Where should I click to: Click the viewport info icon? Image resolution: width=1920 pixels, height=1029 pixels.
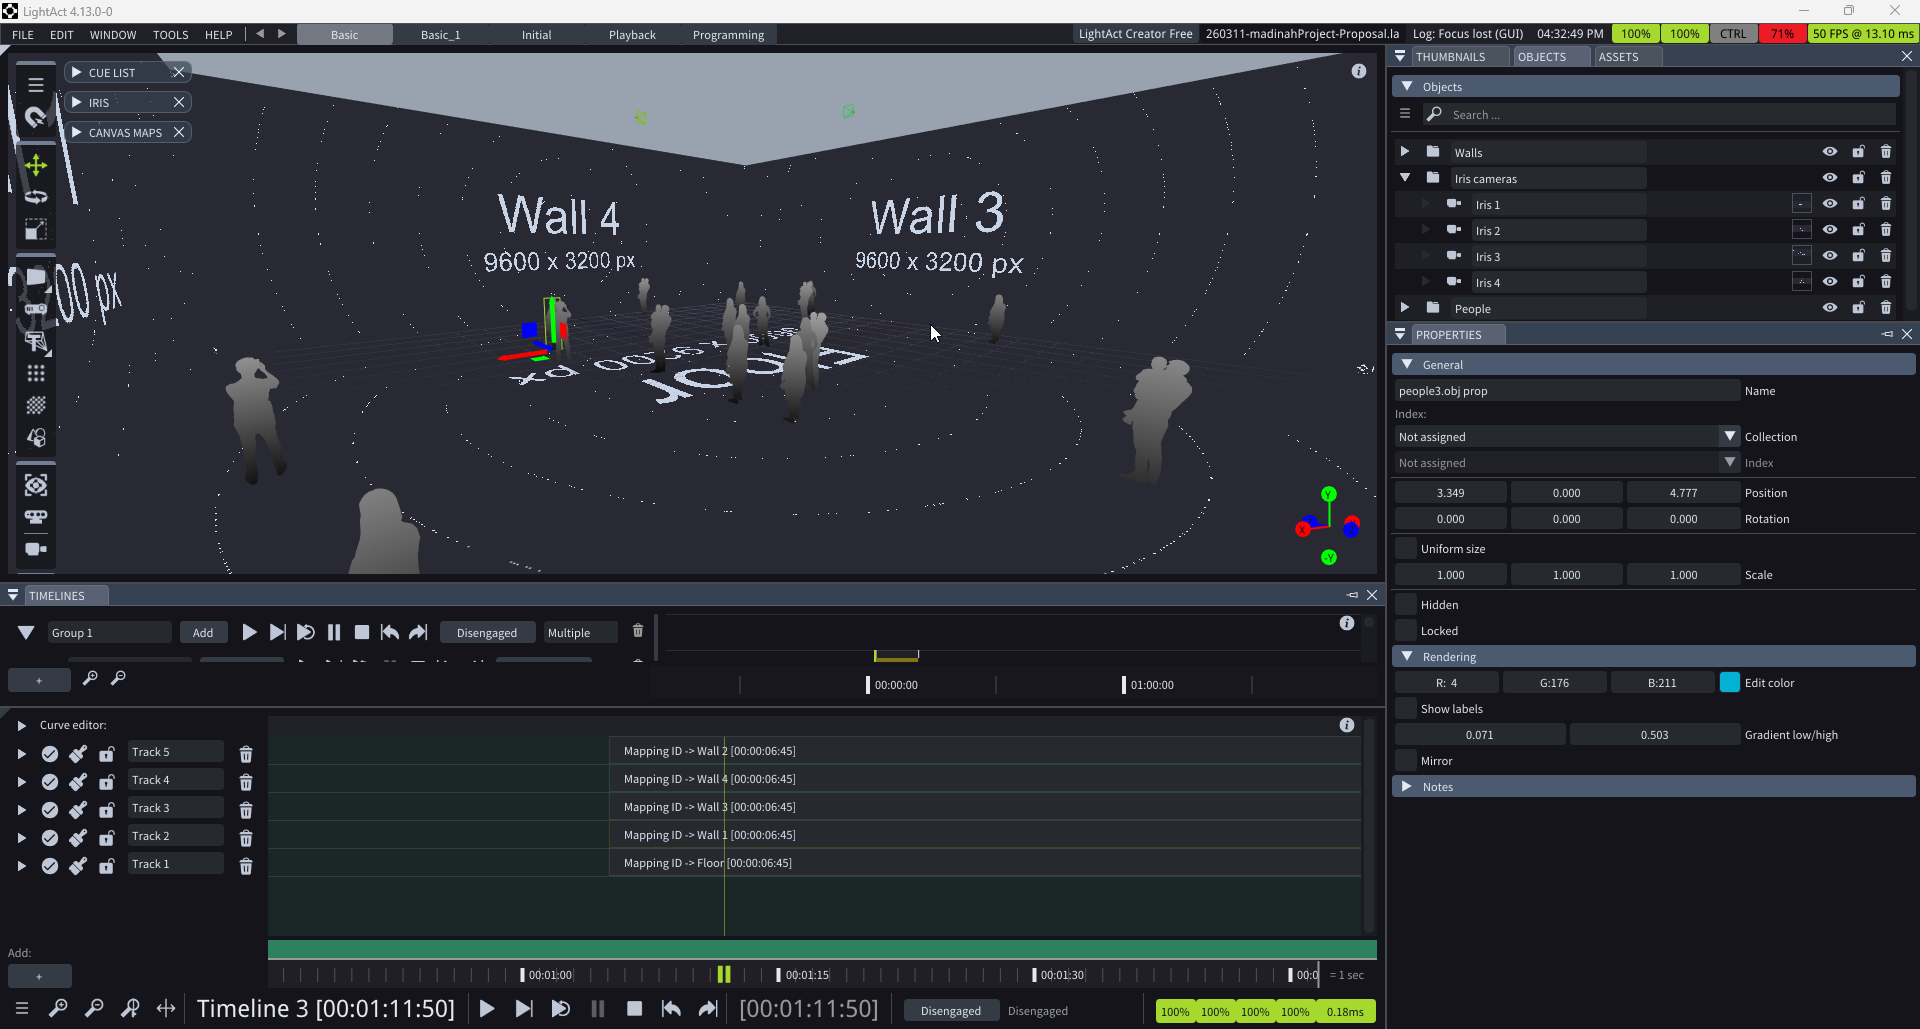tap(1358, 71)
